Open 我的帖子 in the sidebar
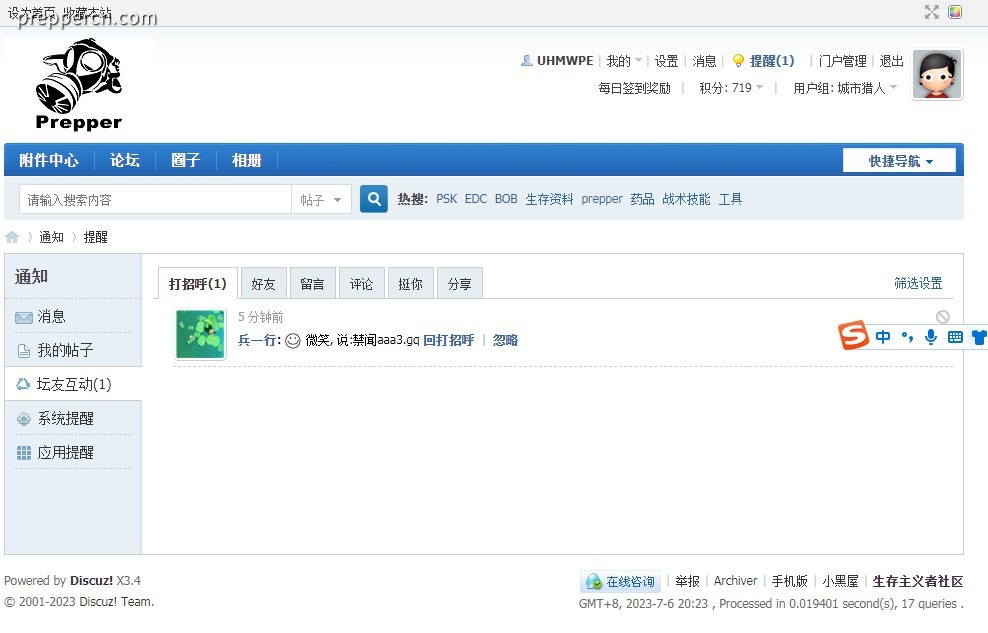This screenshot has width=988, height=633. 66,350
